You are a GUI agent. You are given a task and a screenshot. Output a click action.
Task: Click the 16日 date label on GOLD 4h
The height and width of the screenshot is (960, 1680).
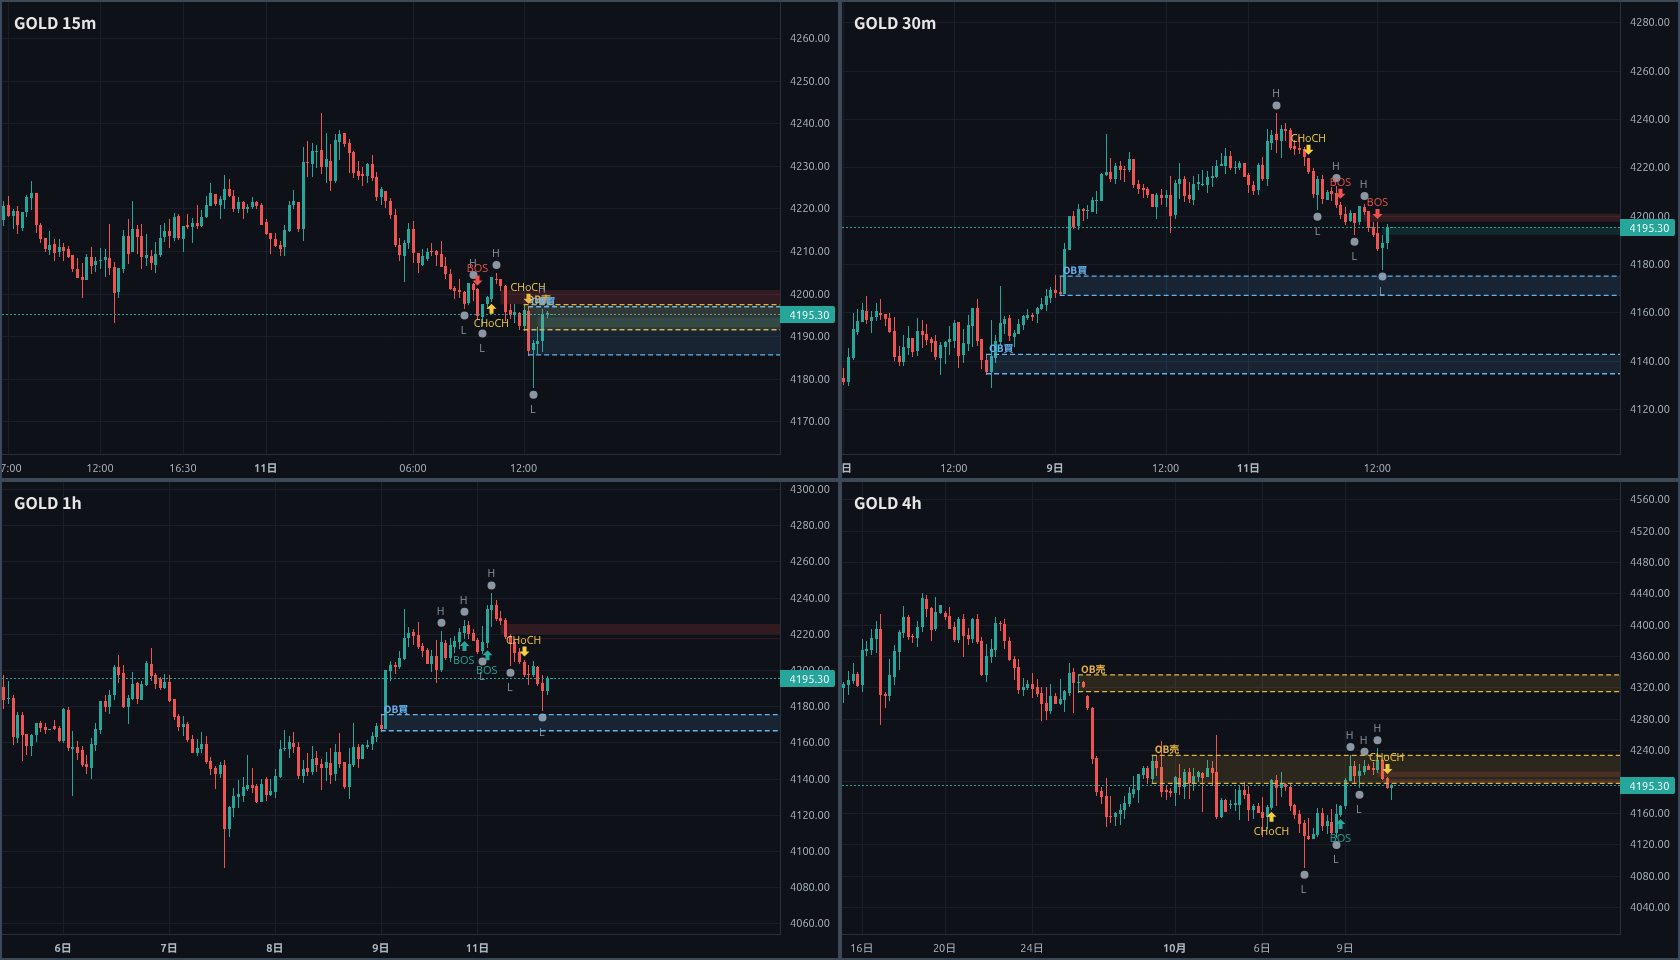pos(861,948)
